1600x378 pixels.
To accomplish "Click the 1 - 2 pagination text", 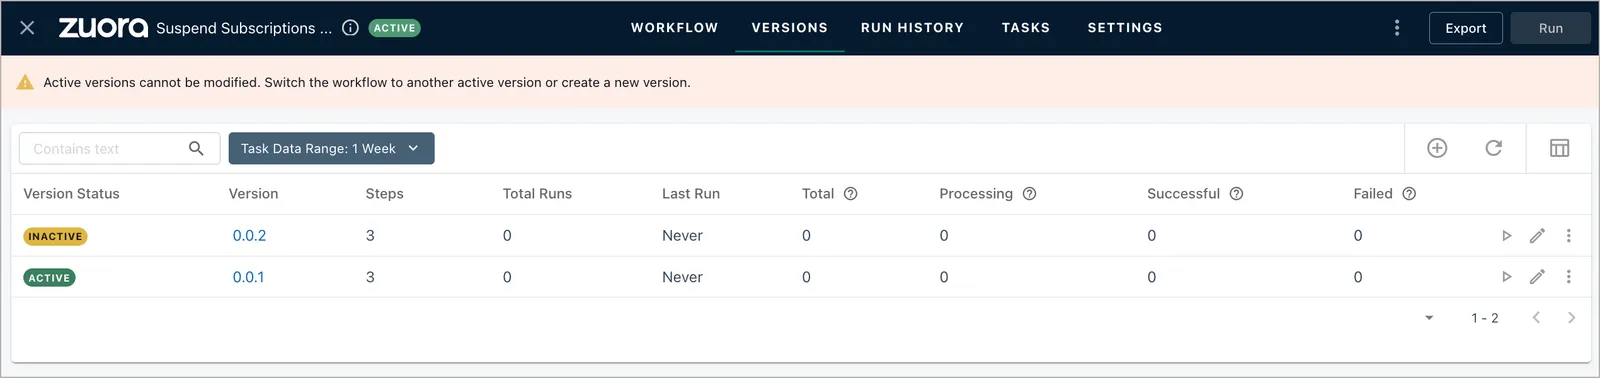I will [1484, 318].
